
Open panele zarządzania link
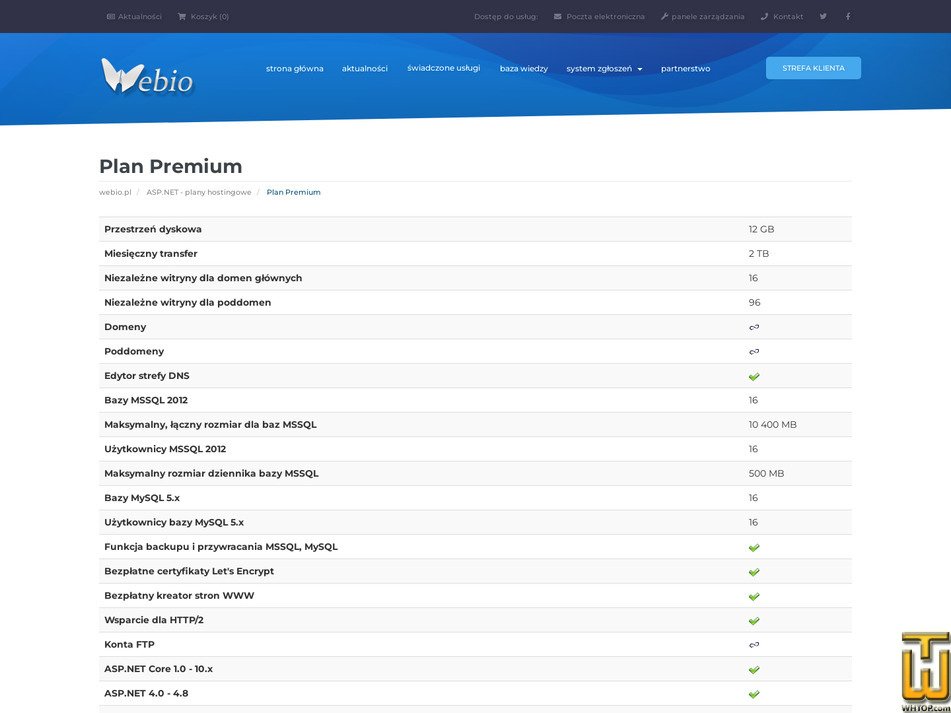(x=702, y=16)
